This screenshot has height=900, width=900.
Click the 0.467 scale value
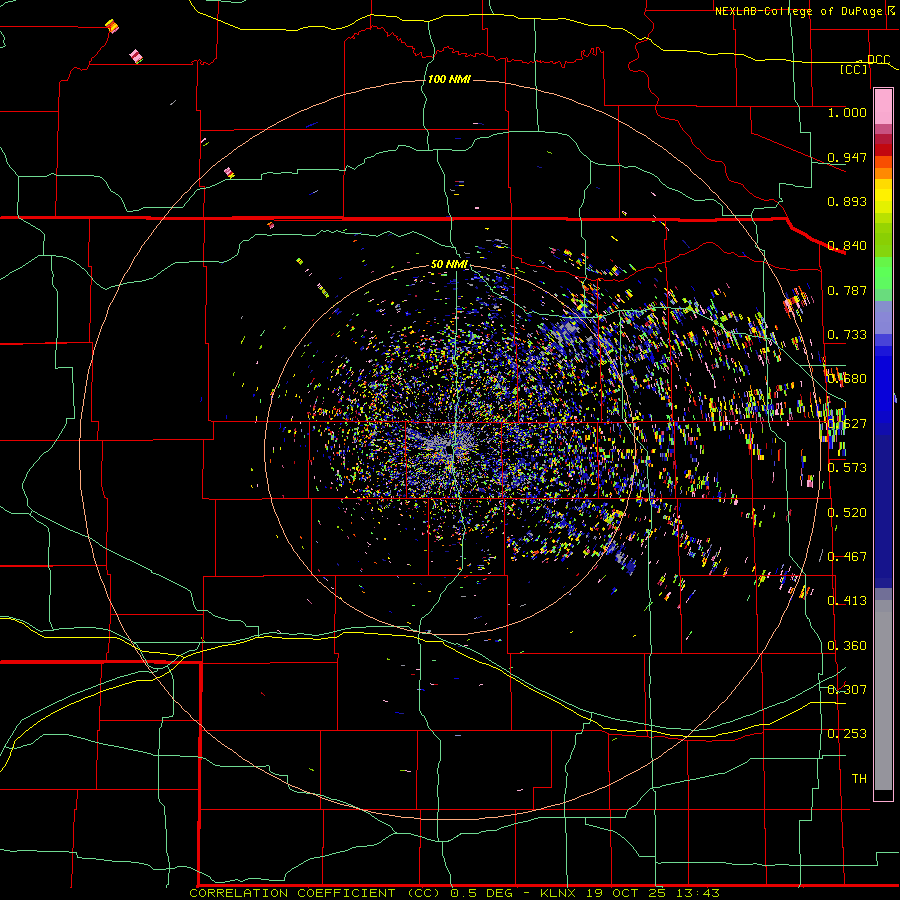847,557
